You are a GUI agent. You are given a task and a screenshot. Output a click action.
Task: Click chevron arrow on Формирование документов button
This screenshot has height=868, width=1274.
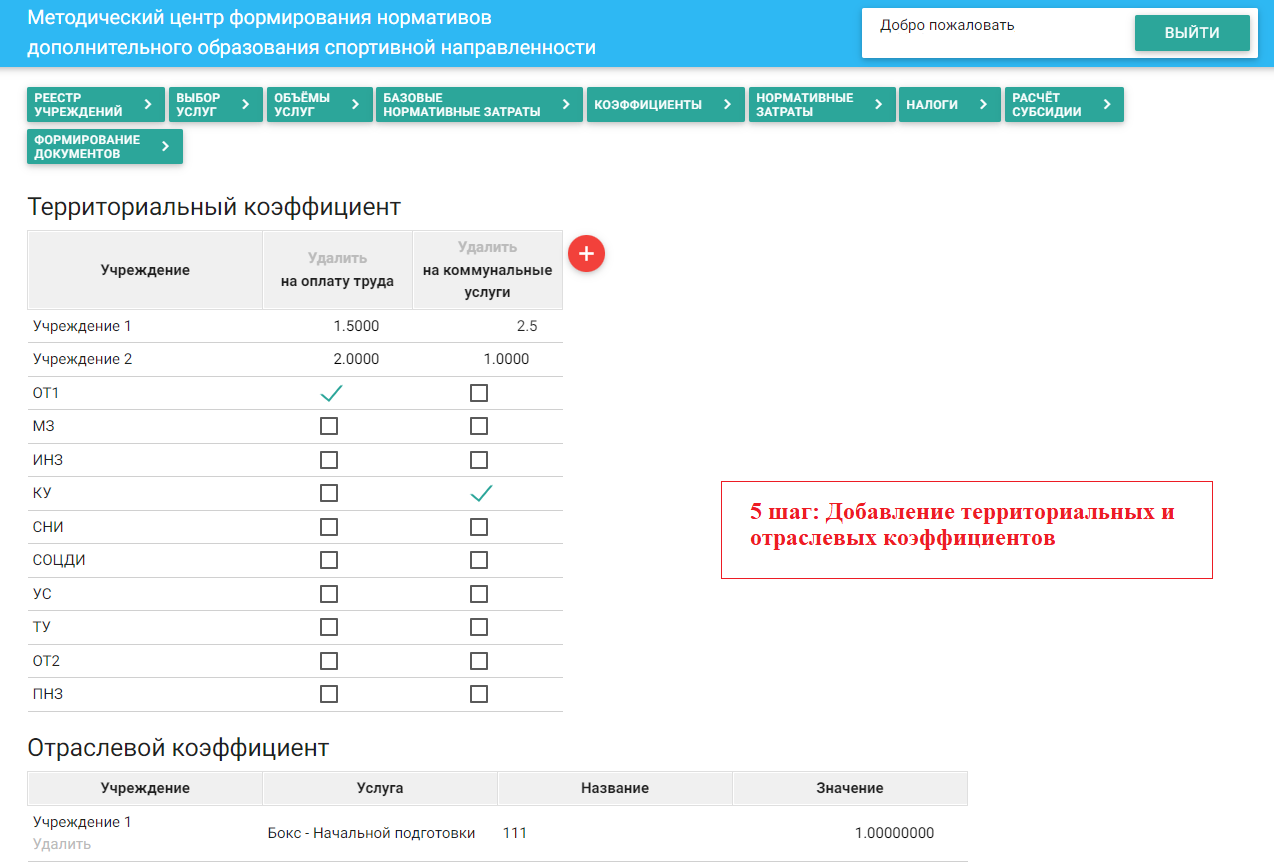(166, 147)
